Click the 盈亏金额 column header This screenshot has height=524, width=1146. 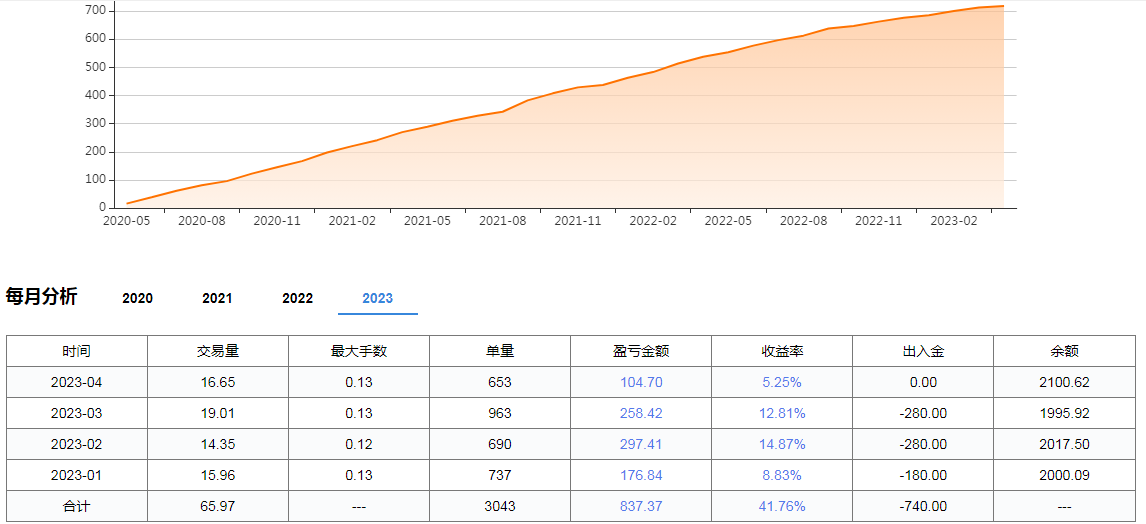(641, 352)
